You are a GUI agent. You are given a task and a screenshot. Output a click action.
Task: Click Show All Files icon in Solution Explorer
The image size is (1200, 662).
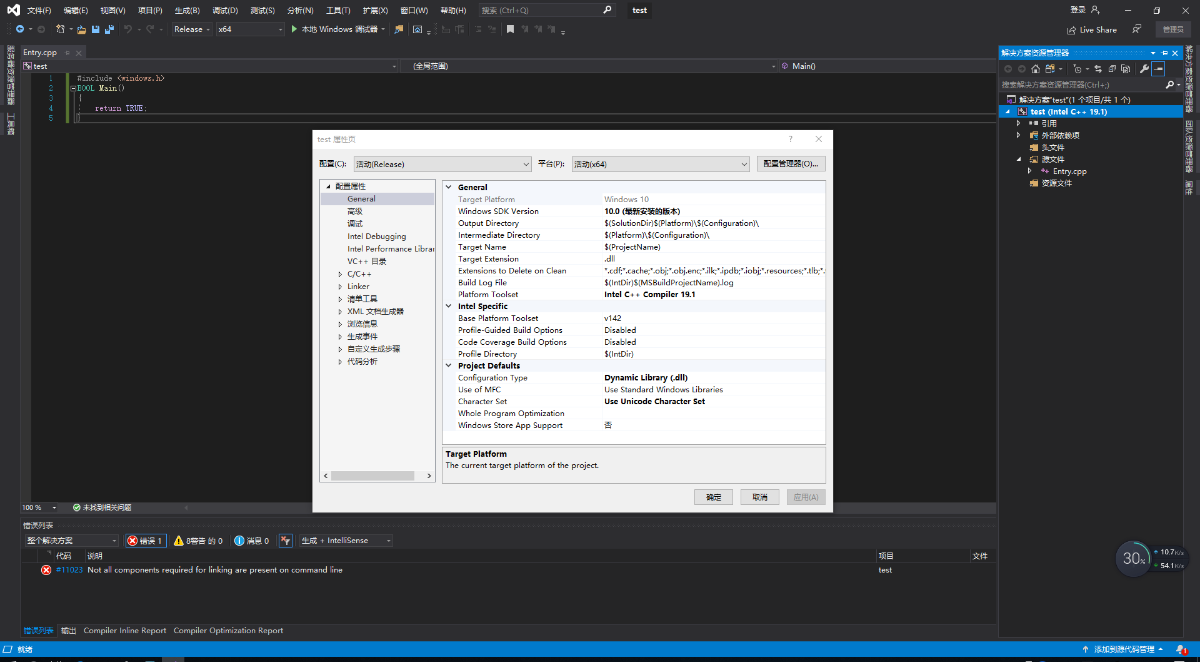click(1126, 69)
